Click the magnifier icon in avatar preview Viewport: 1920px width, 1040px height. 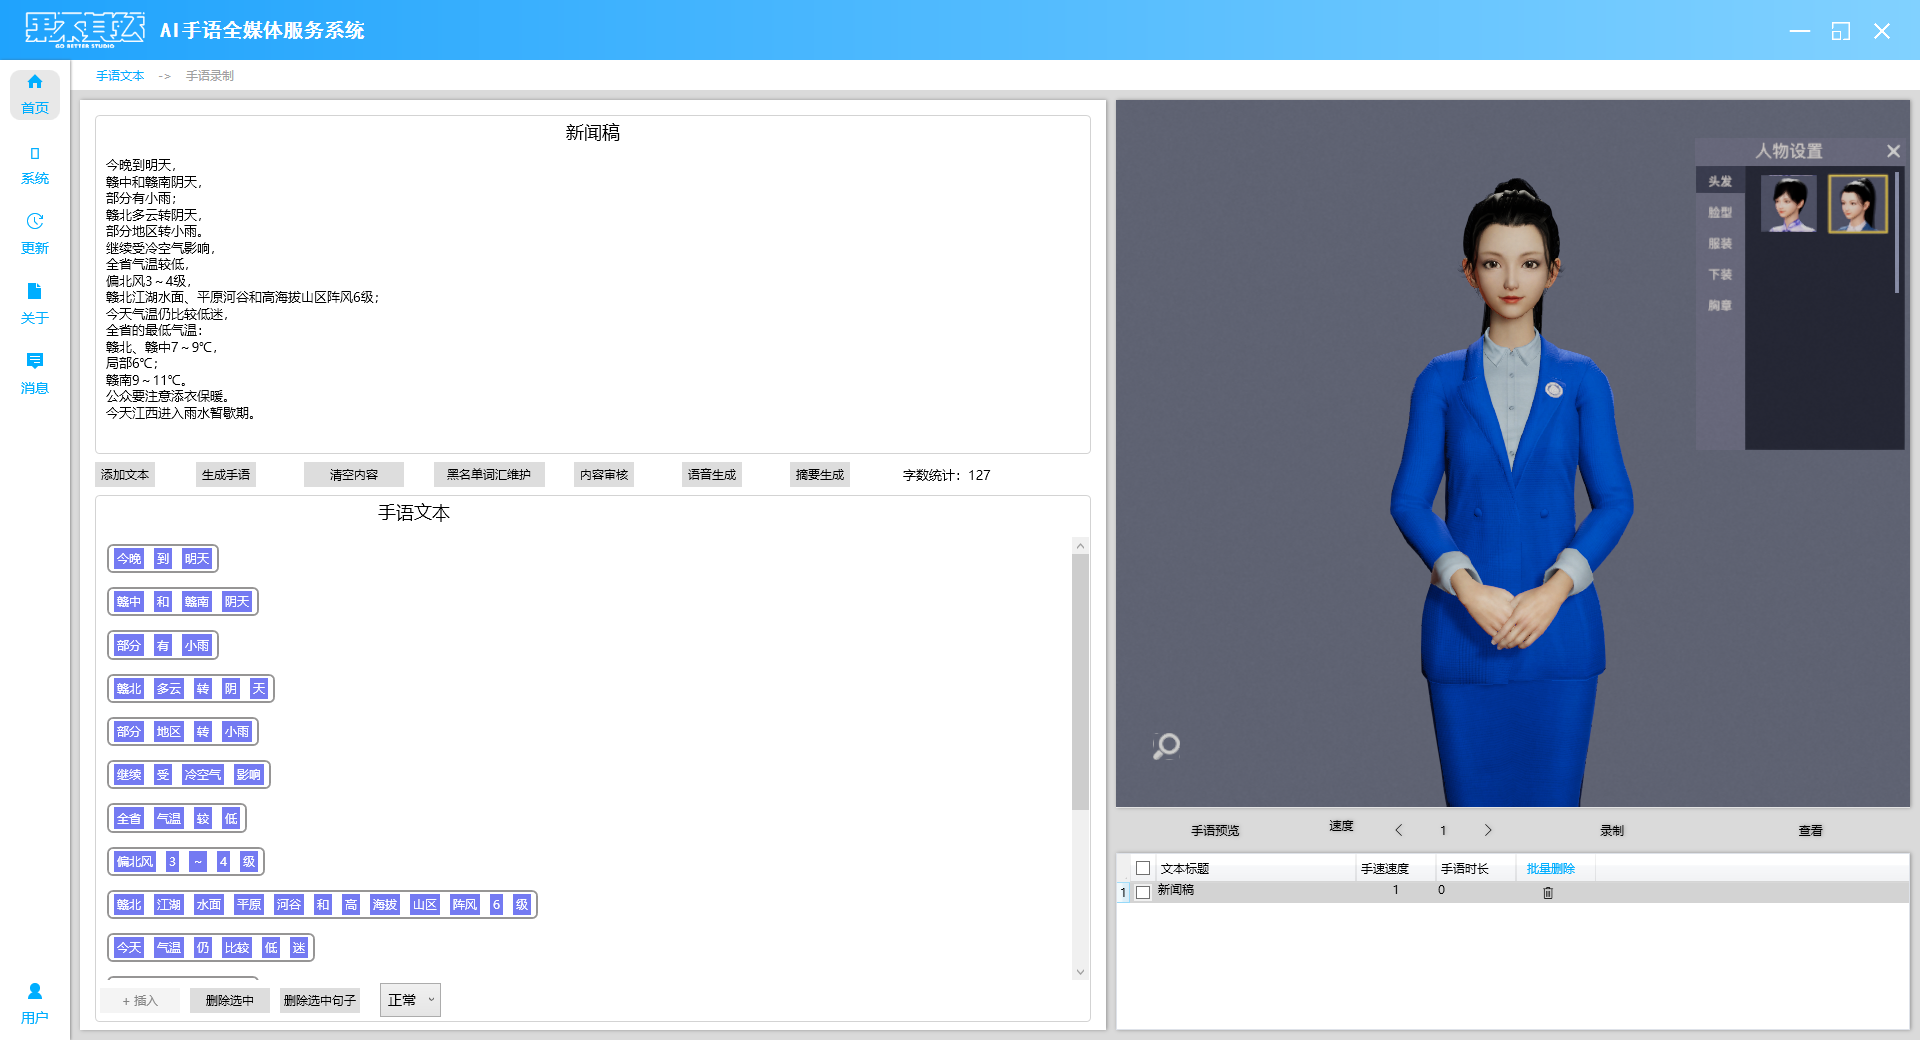tap(1166, 746)
